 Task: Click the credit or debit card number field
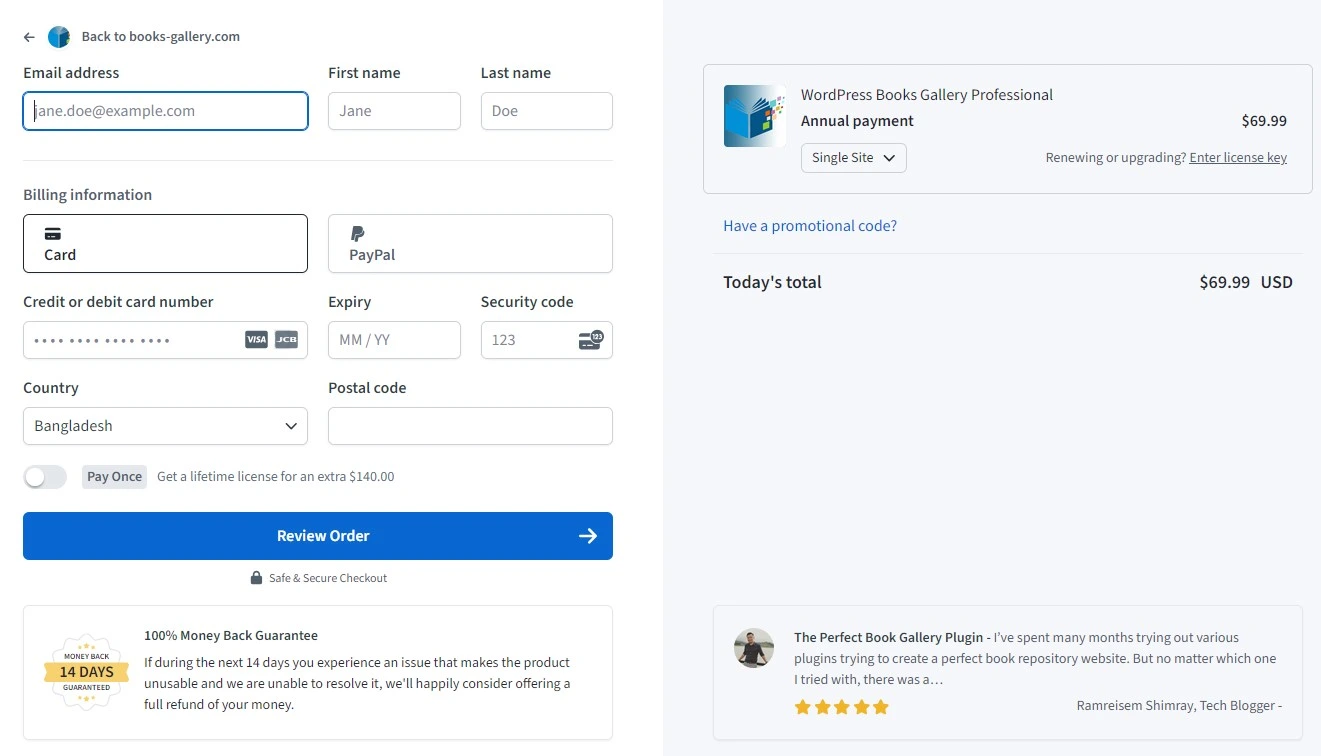click(165, 340)
